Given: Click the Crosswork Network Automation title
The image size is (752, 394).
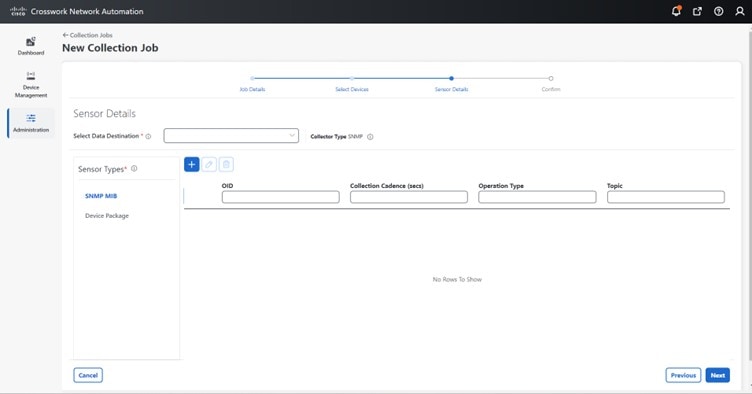Looking at the screenshot, I should (87, 12).
